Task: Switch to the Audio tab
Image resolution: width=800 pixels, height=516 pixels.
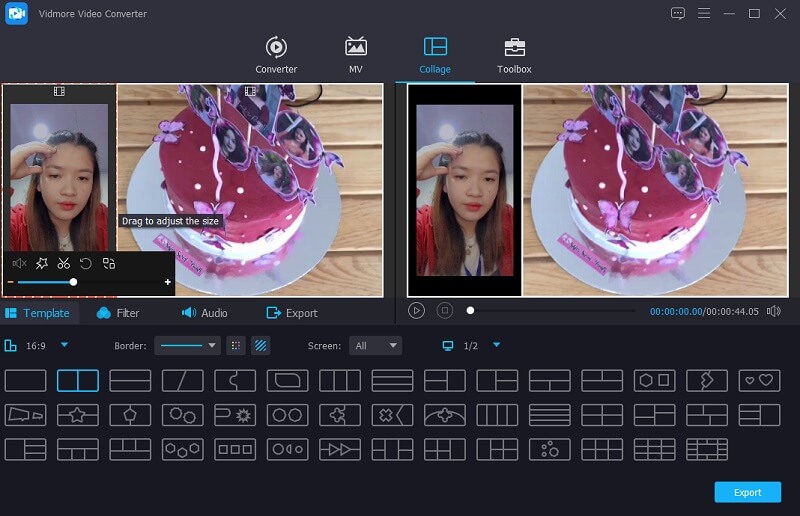Action: click(x=204, y=313)
